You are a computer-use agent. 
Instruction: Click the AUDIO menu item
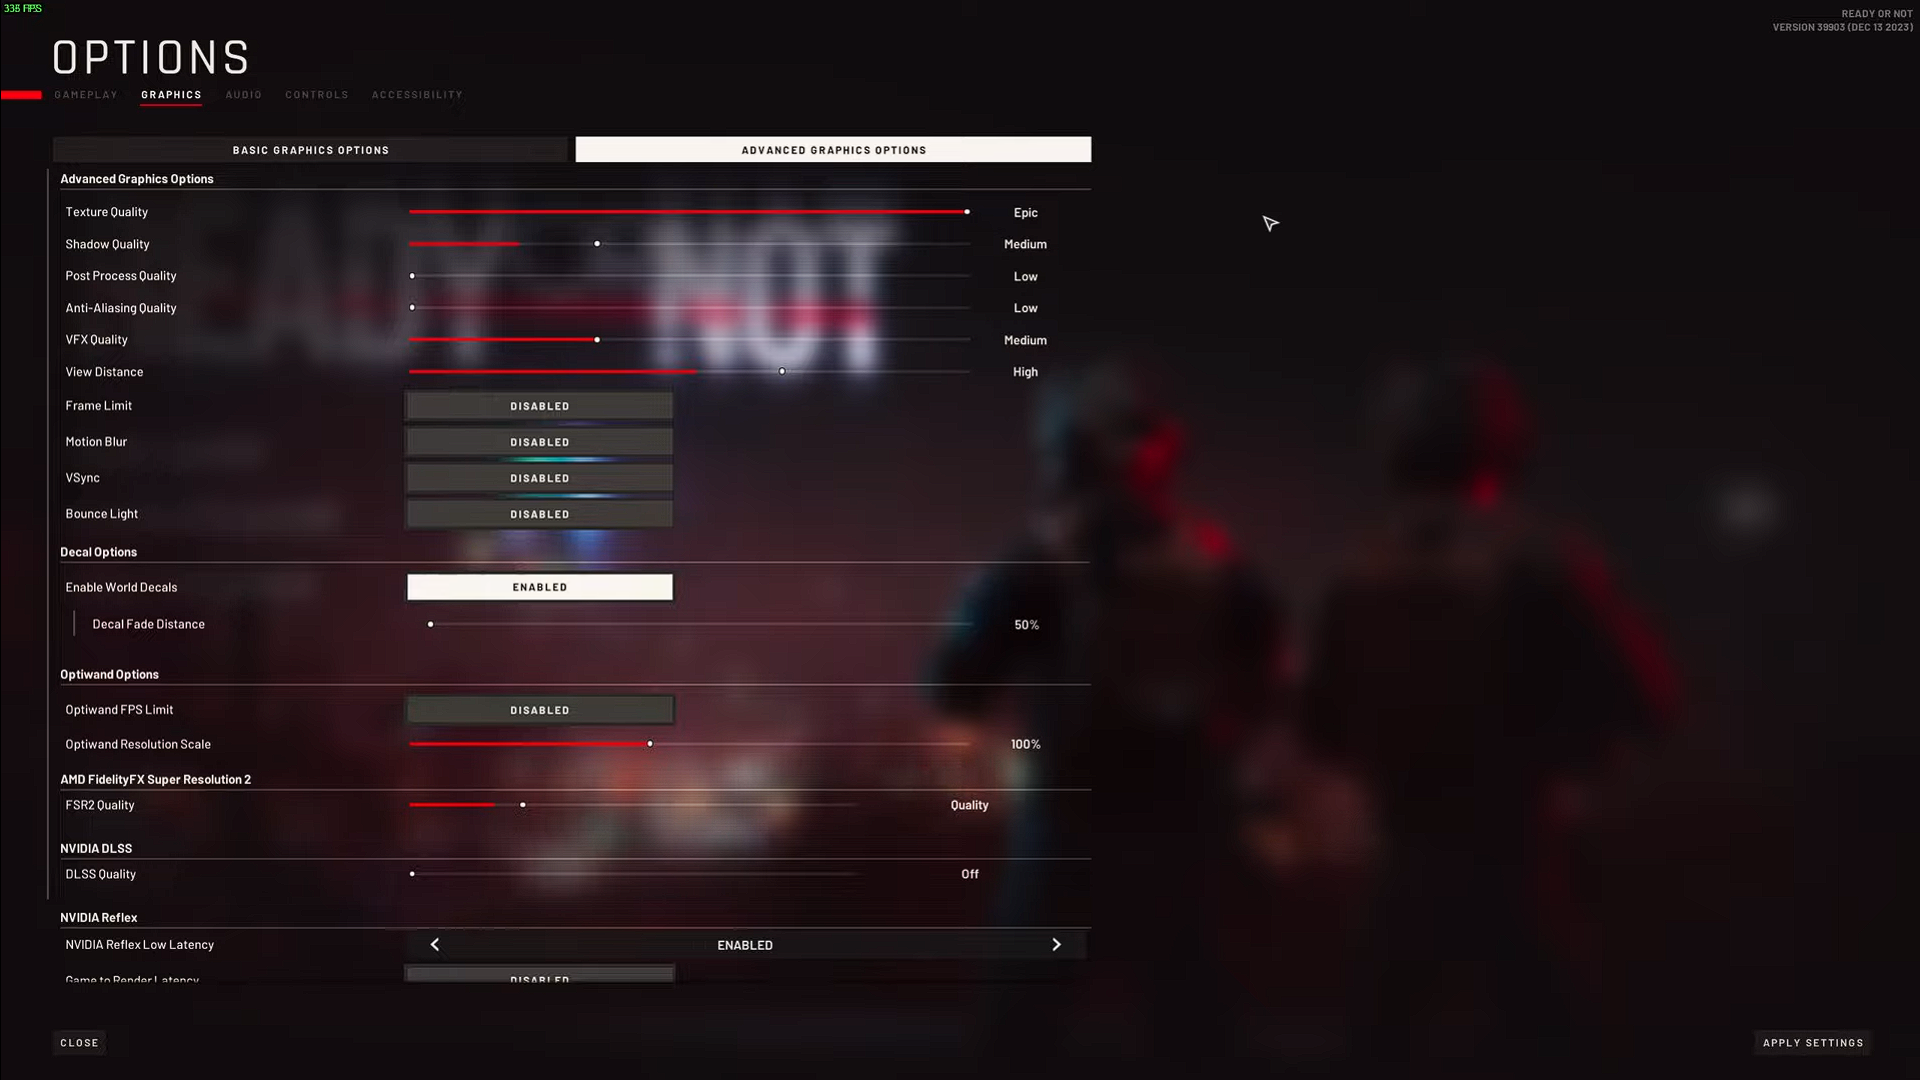click(x=244, y=94)
